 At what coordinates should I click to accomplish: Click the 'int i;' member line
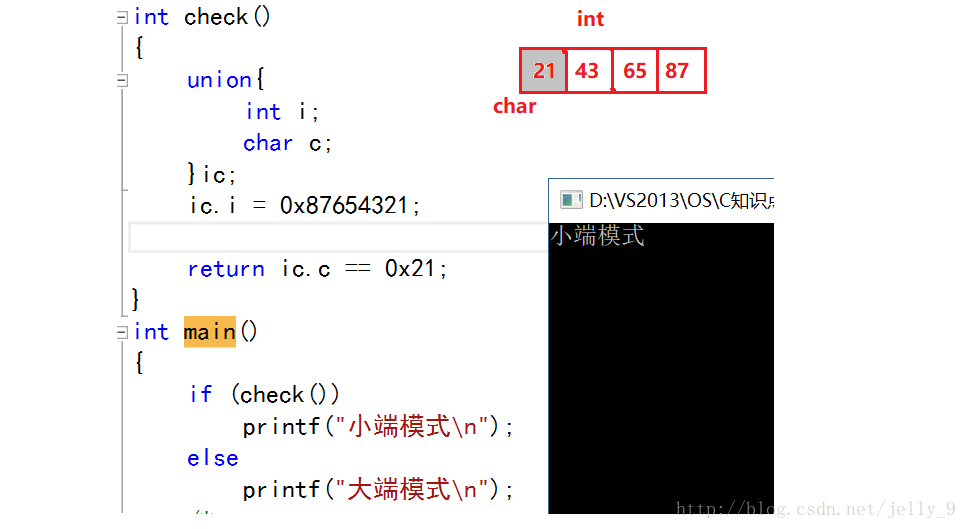click(x=282, y=112)
